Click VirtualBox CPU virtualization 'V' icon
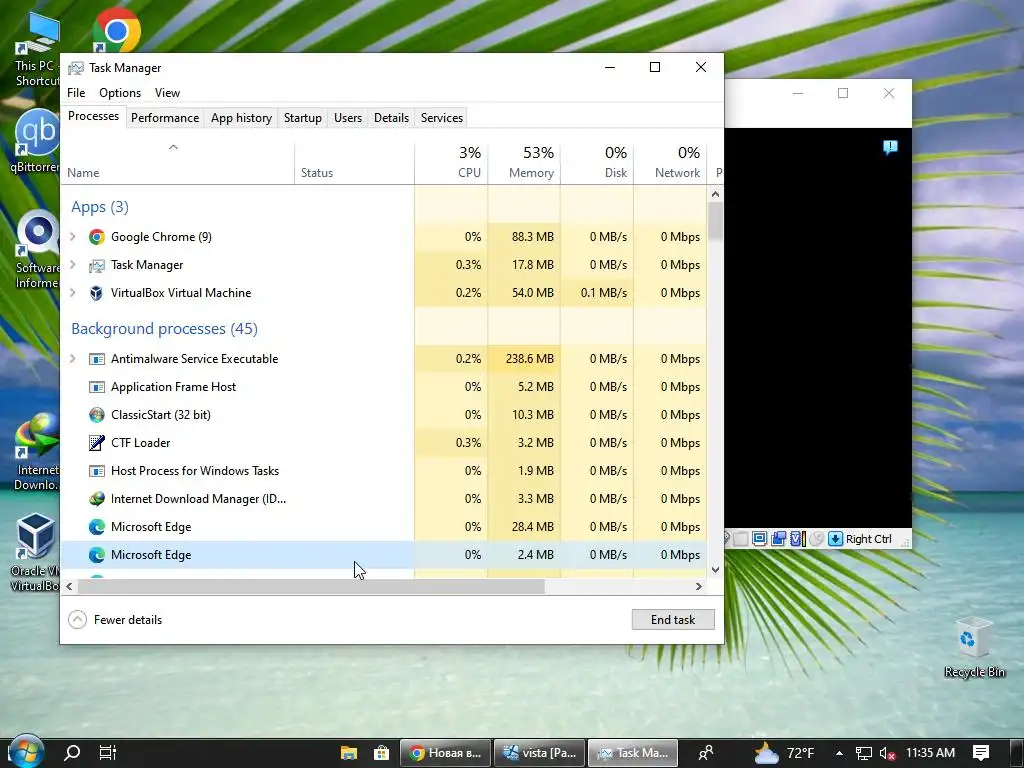 click(x=797, y=539)
